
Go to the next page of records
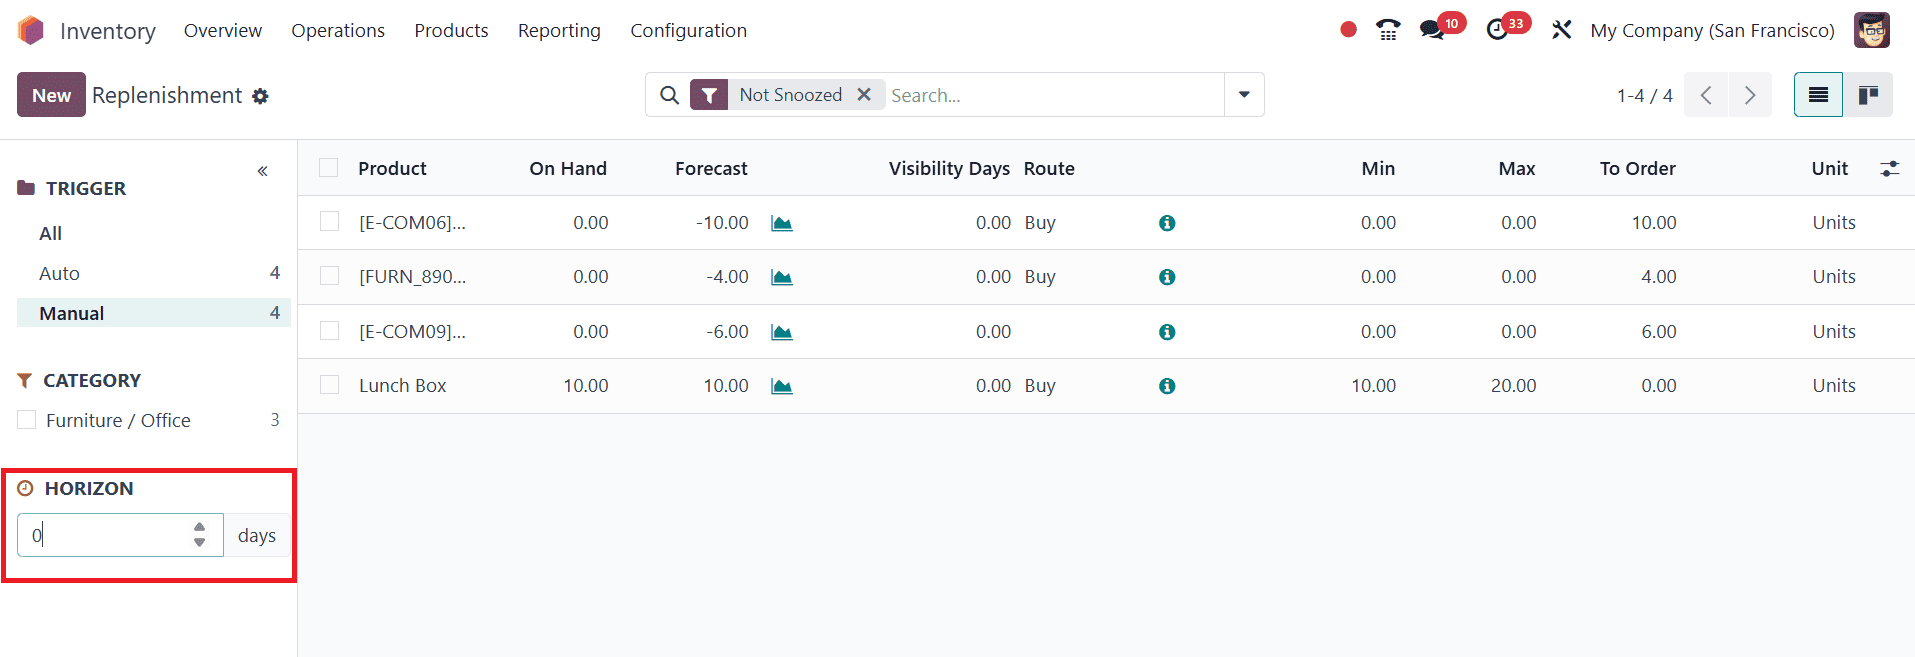pos(1750,95)
